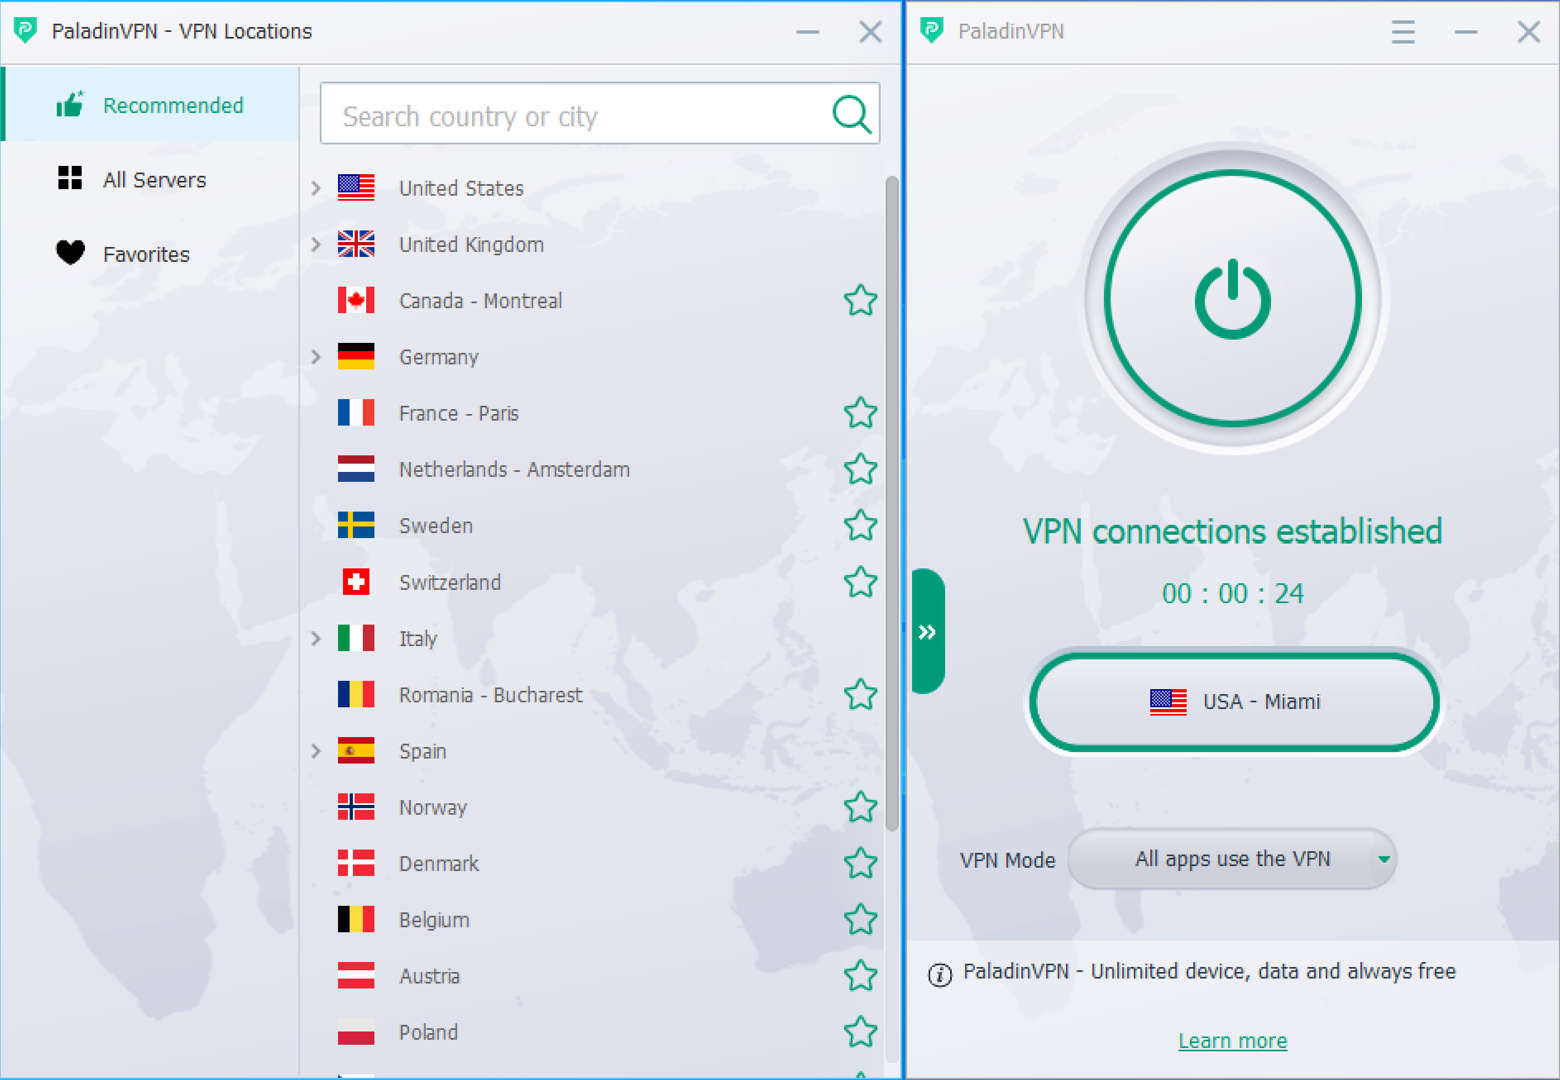Click the Denmark flag icon
This screenshot has height=1080, width=1560.
point(356,863)
